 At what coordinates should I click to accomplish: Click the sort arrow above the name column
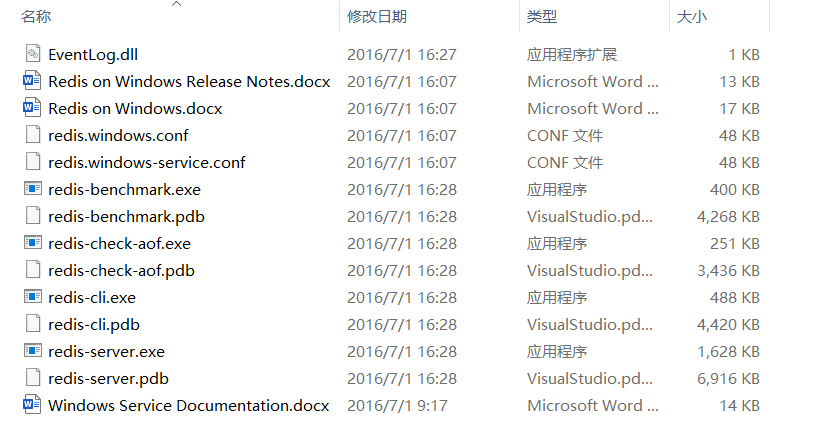[177, 4]
